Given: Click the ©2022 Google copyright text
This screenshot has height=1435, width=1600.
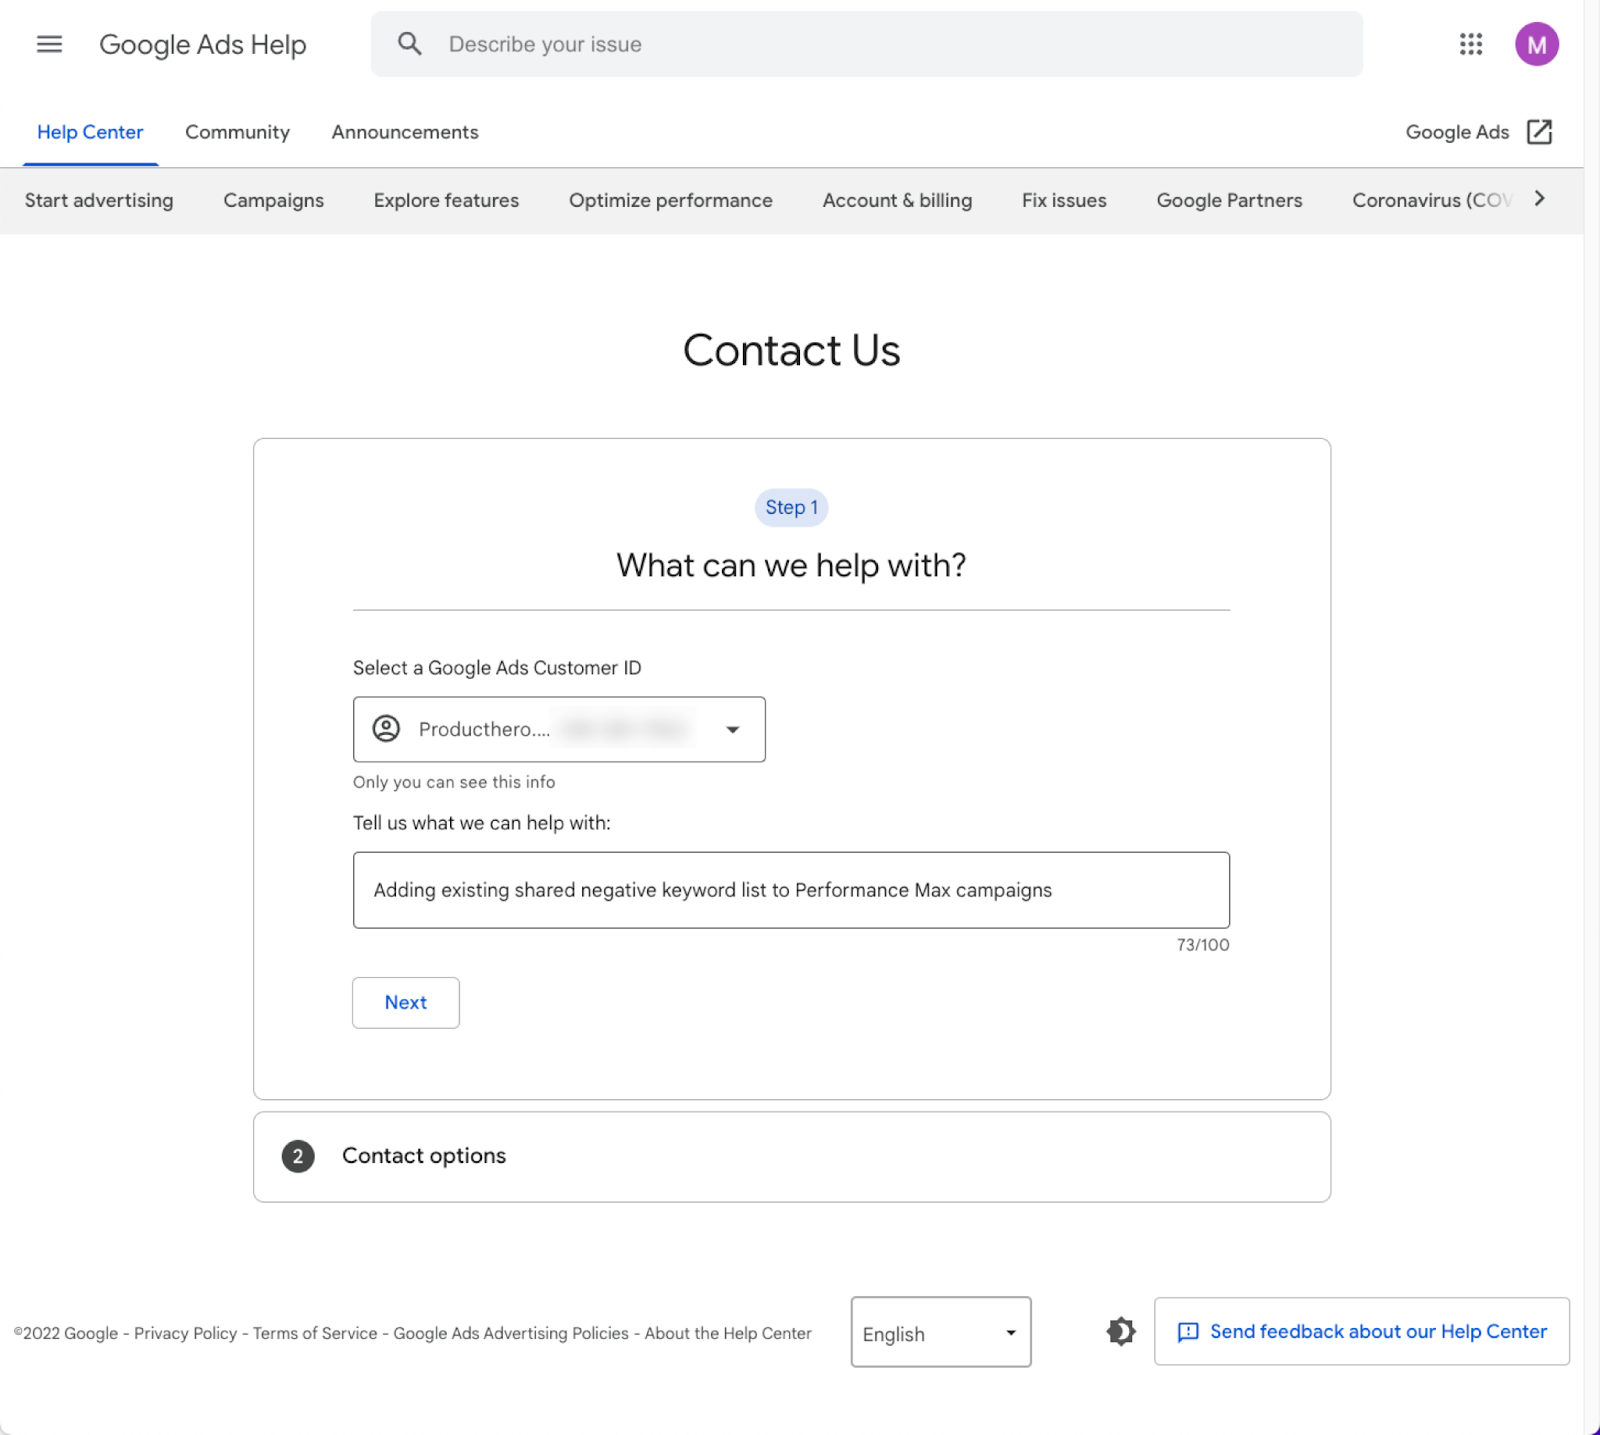Looking at the screenshot, I should coord(66,1333).
